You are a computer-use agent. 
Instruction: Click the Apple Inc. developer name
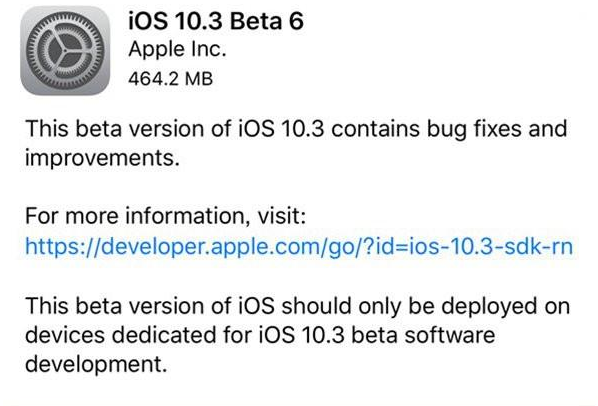(177, 50)
